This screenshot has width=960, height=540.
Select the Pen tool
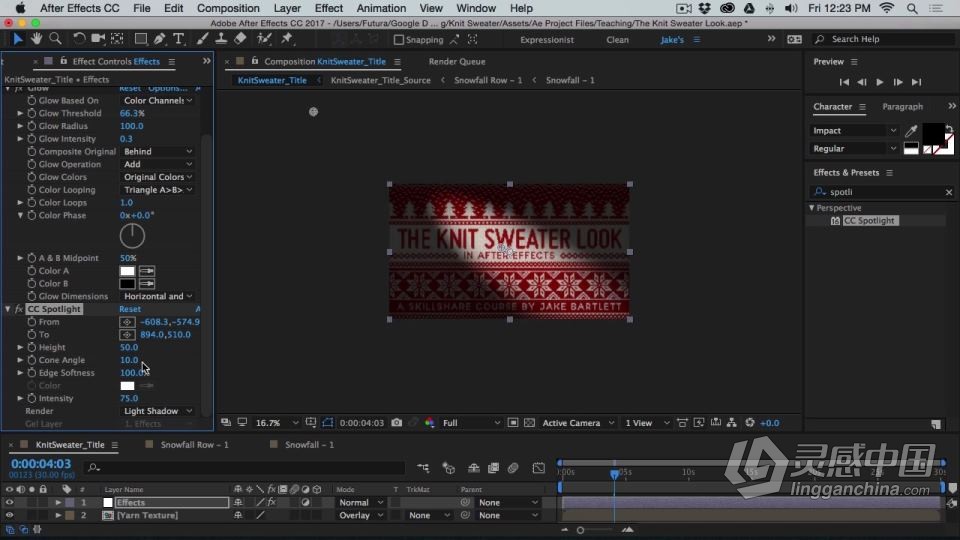click(x=160, y=39)
